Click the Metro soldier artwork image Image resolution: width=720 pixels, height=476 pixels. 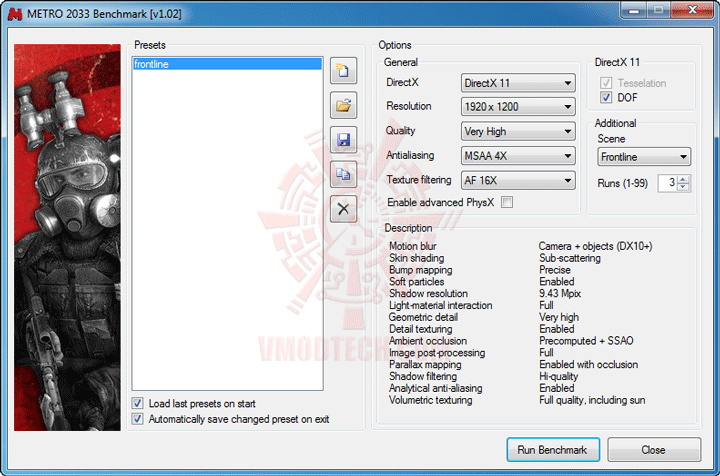67,237
